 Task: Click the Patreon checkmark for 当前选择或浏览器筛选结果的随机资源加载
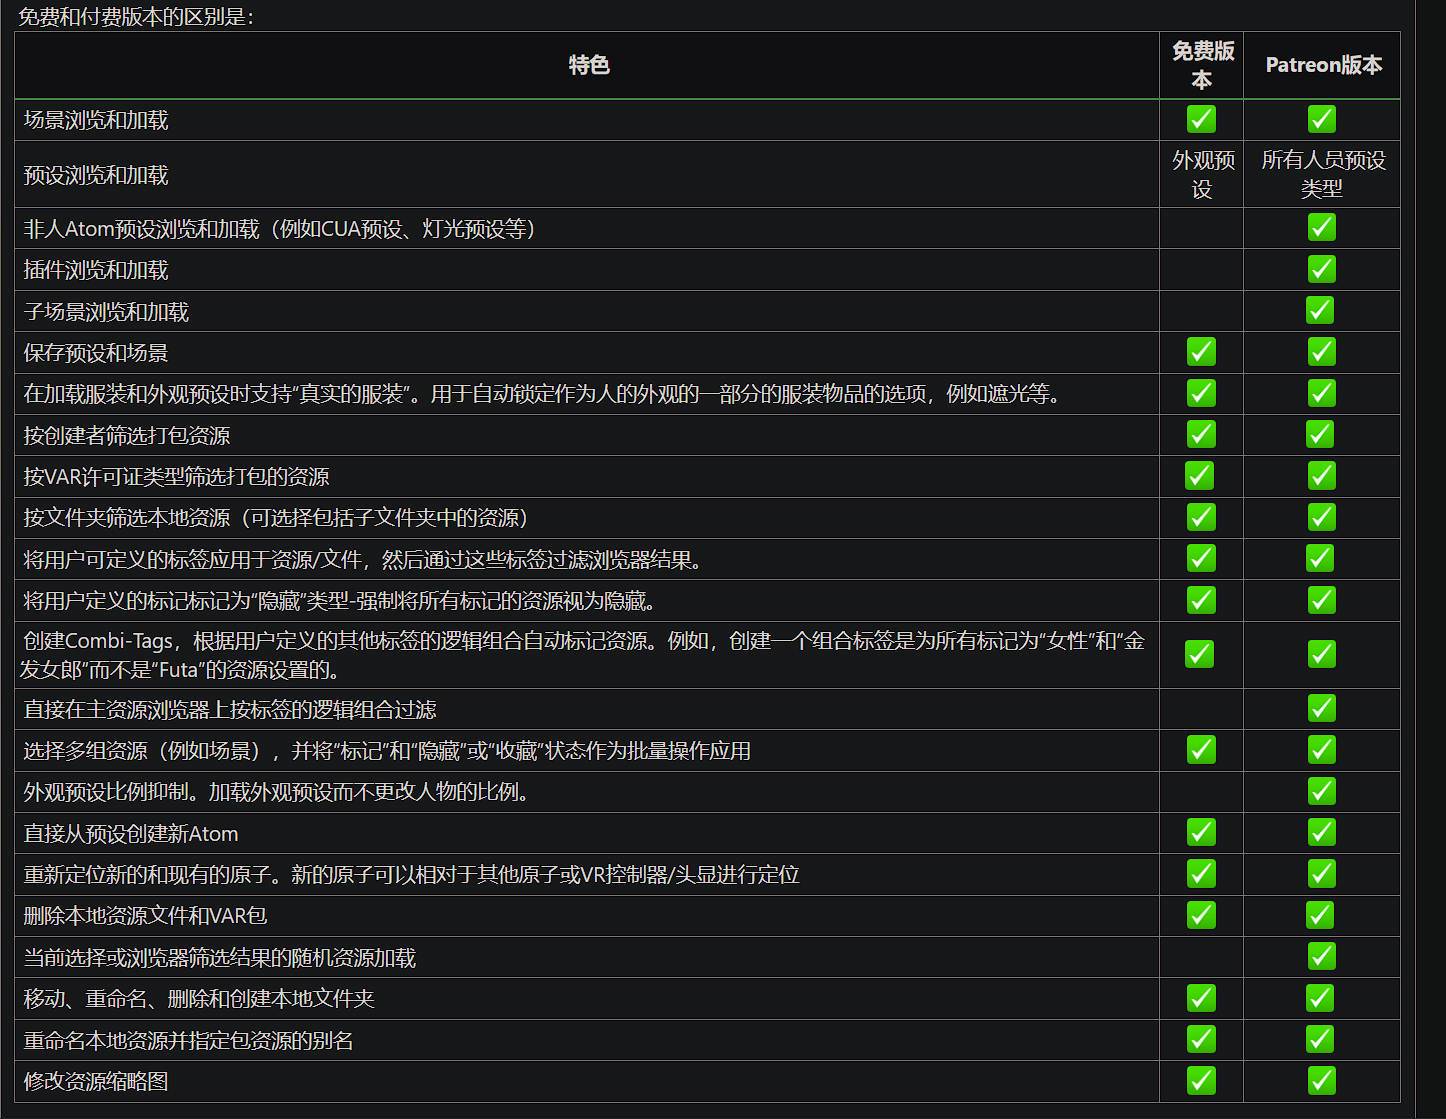coord(1321,957)
